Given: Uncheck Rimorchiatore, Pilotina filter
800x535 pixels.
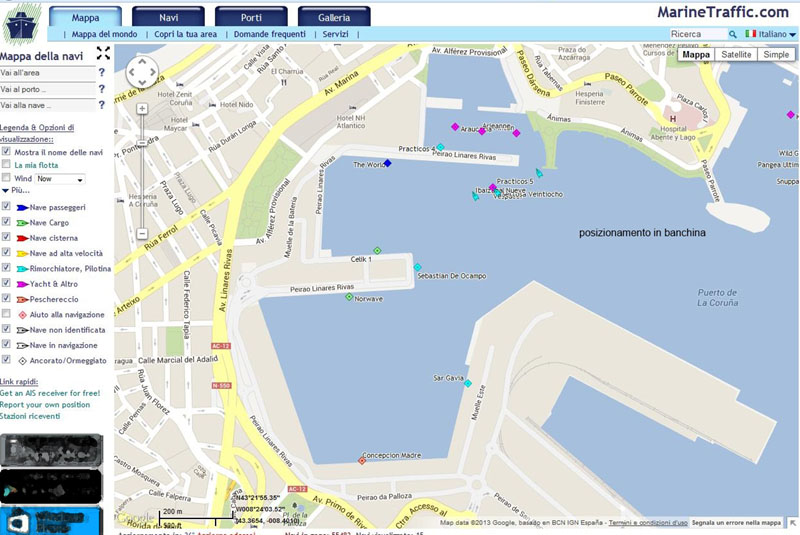Looking at the screenshot, I should pos(6,267).
